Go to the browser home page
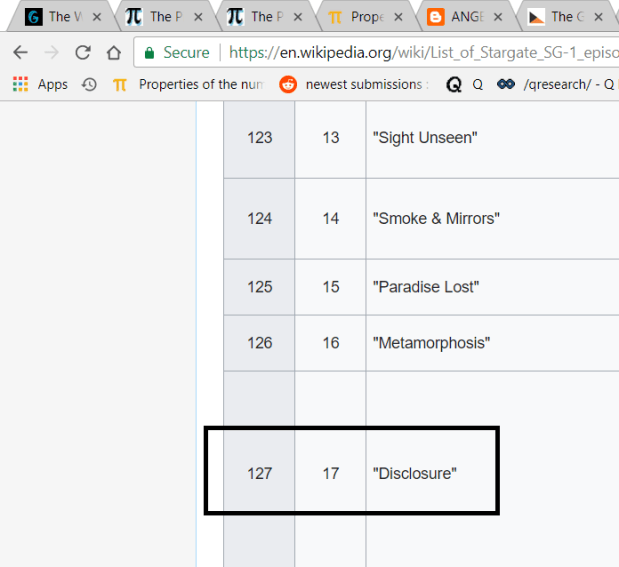The width and height of the screenshot is (619, 567). click(114, 53)
